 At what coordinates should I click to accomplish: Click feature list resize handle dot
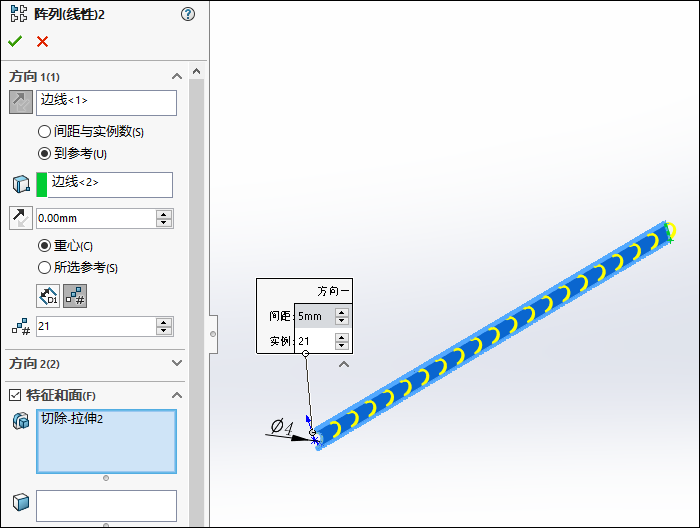(106, 478)
